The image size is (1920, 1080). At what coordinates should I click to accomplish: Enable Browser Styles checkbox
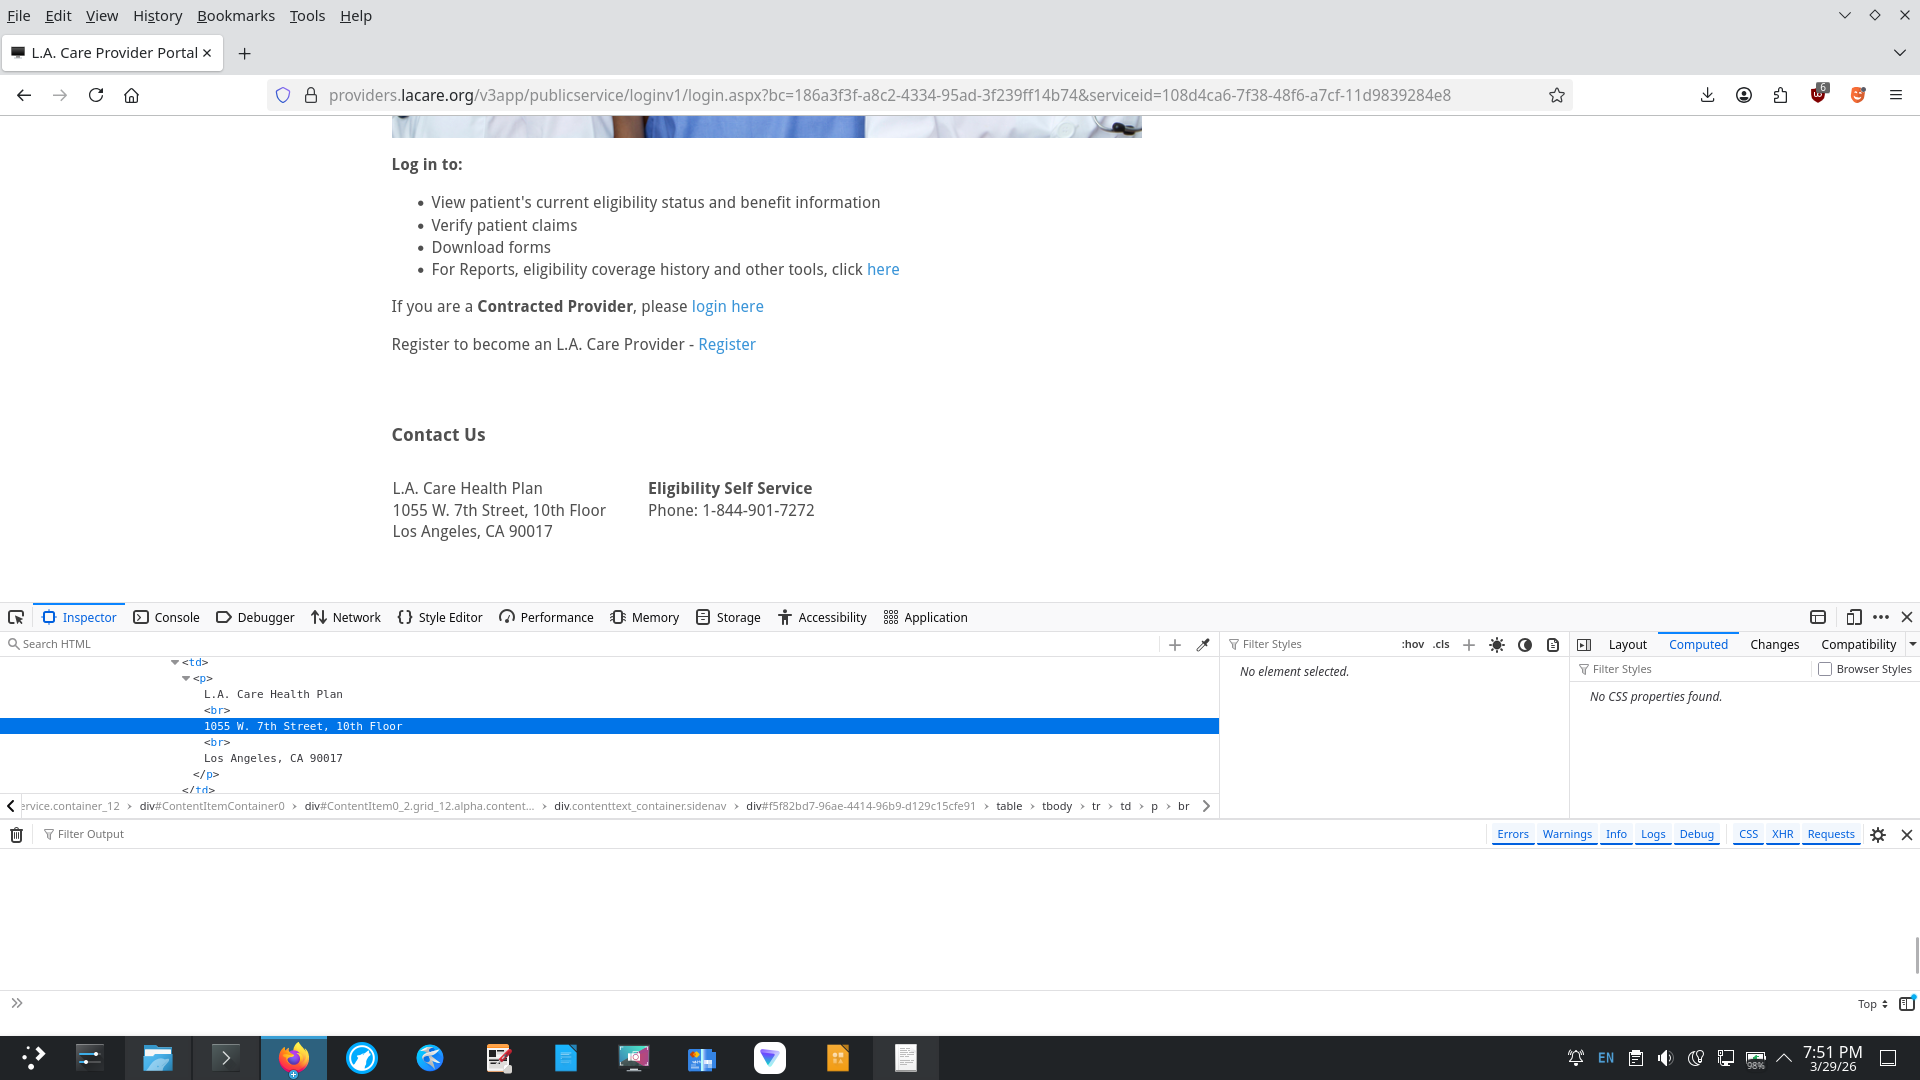[x=1825, y=670]
